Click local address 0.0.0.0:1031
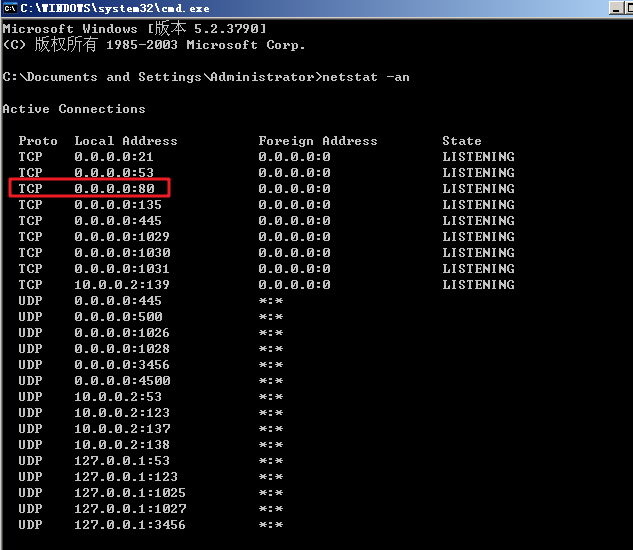Image resolution: width=633 pixels, height=550 pixels. 122,269
